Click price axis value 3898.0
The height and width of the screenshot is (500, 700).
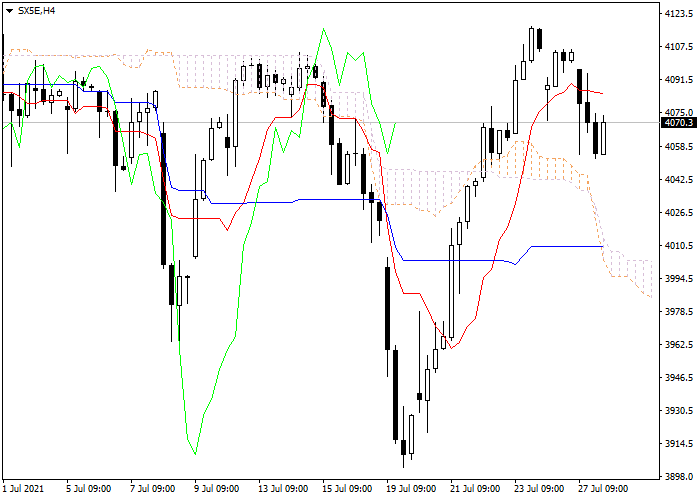point(679,477)
